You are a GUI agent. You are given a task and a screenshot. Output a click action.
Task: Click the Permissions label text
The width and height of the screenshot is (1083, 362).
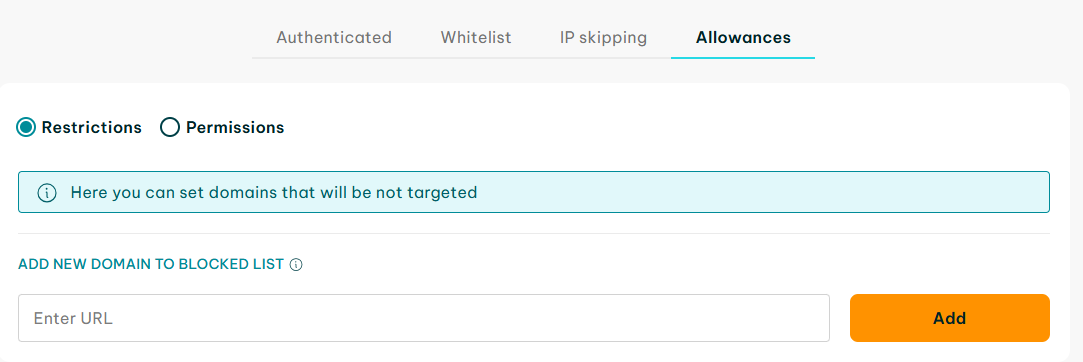235,128
